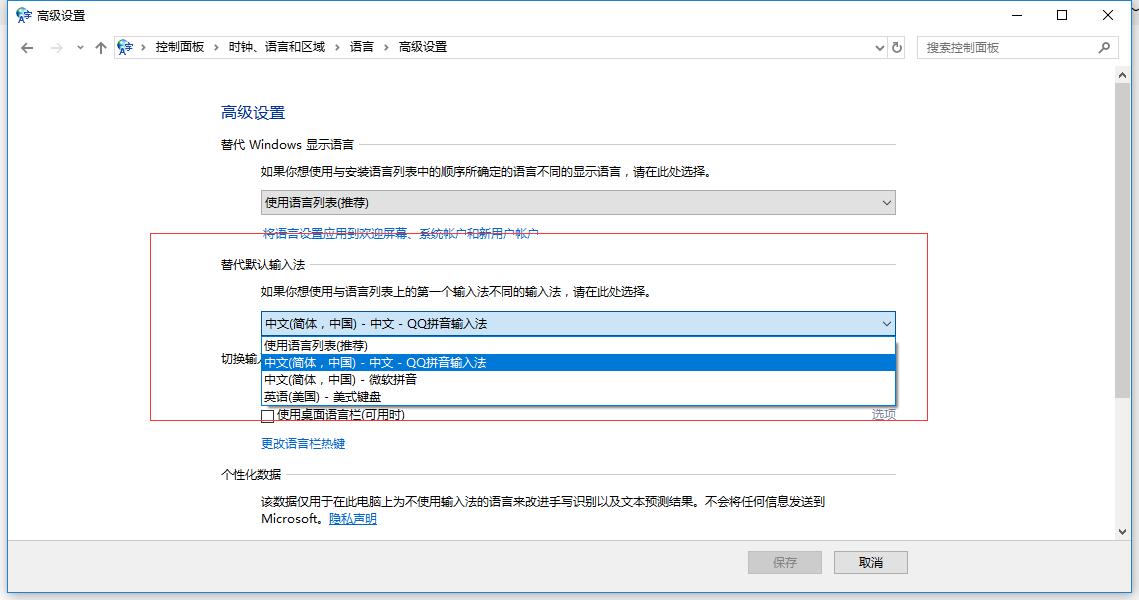Enable 使用桌面语言栏(可用时) checkbox

[267, 414]
